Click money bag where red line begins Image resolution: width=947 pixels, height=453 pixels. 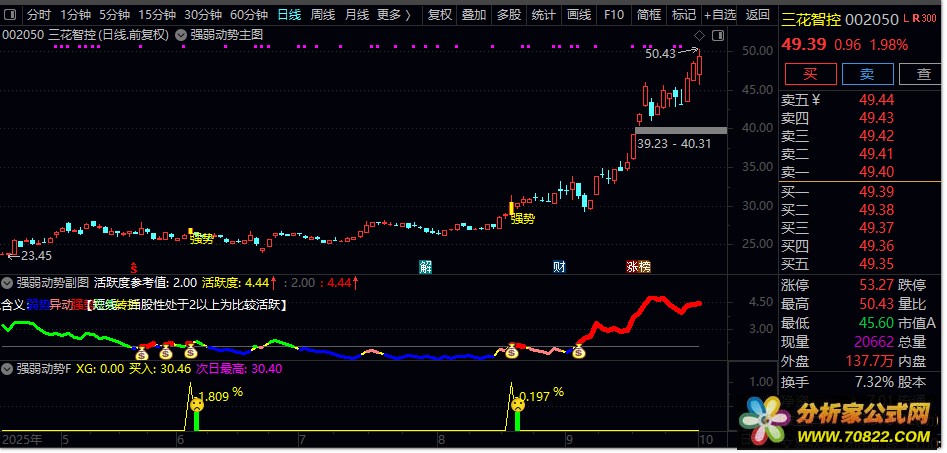579,350
